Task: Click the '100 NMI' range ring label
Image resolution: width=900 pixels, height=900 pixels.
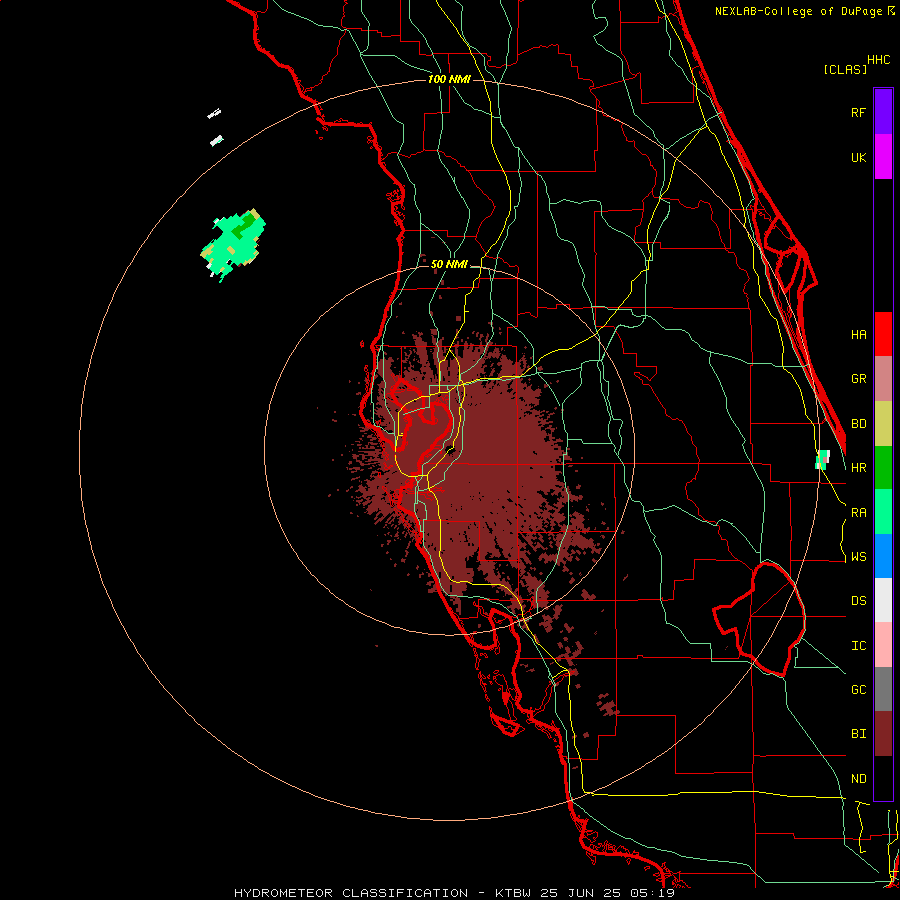Action: tap(449, 79)
